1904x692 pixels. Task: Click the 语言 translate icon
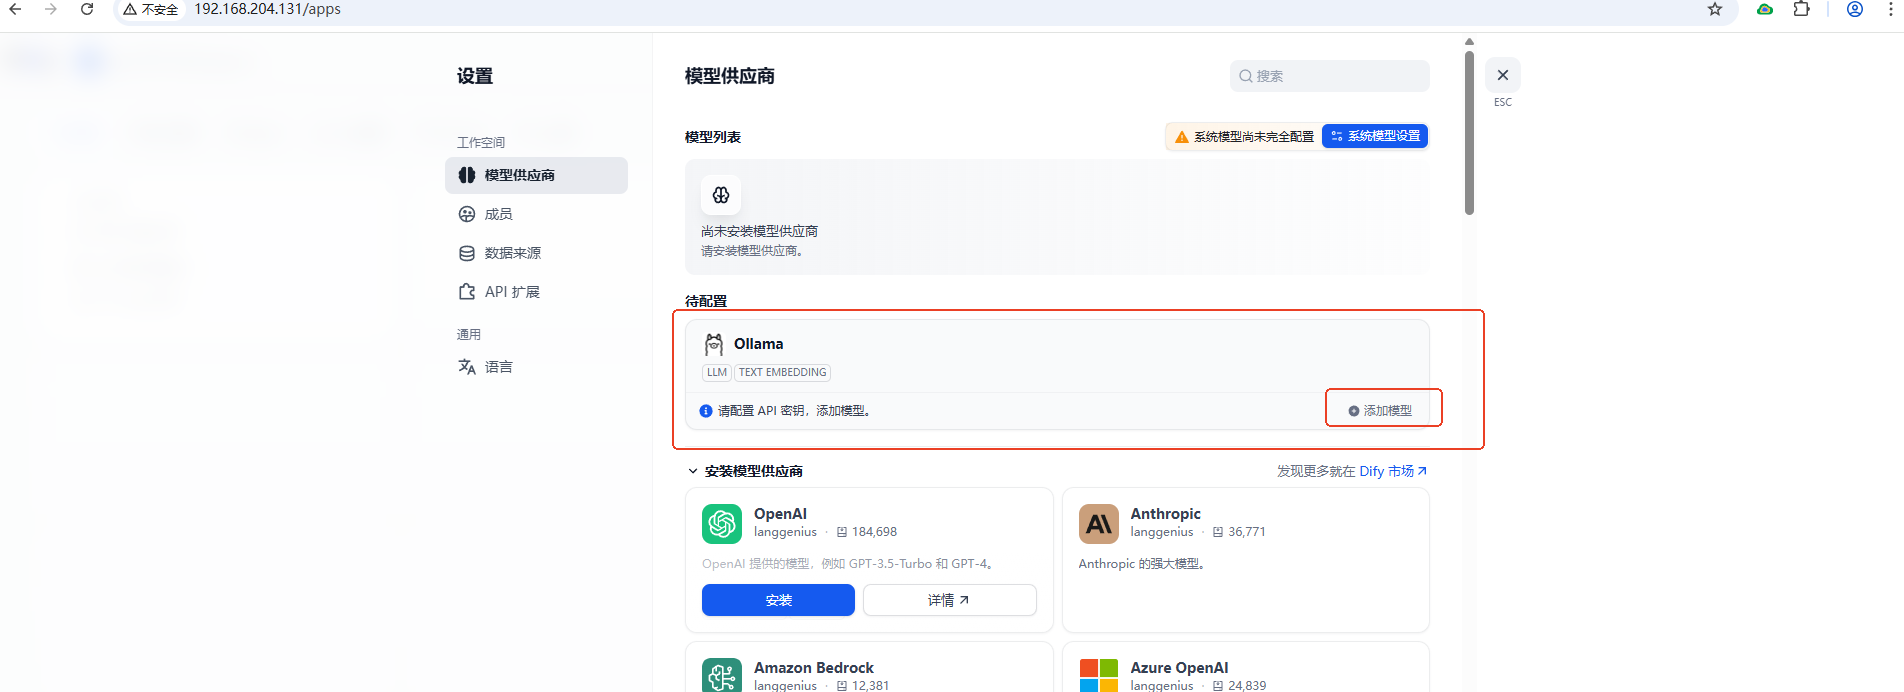467,367
